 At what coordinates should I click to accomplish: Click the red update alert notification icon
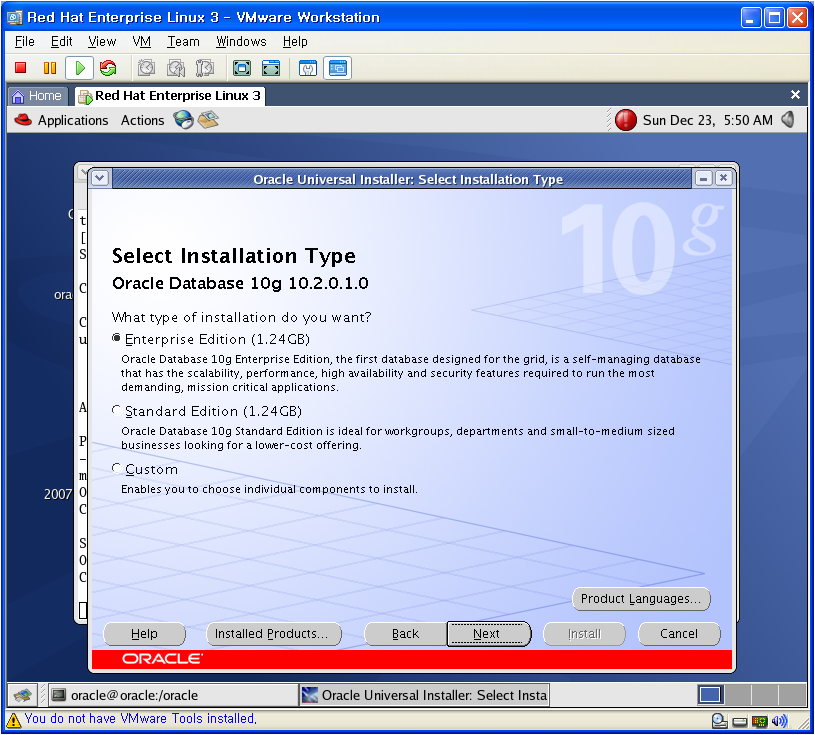pos(625,120)
